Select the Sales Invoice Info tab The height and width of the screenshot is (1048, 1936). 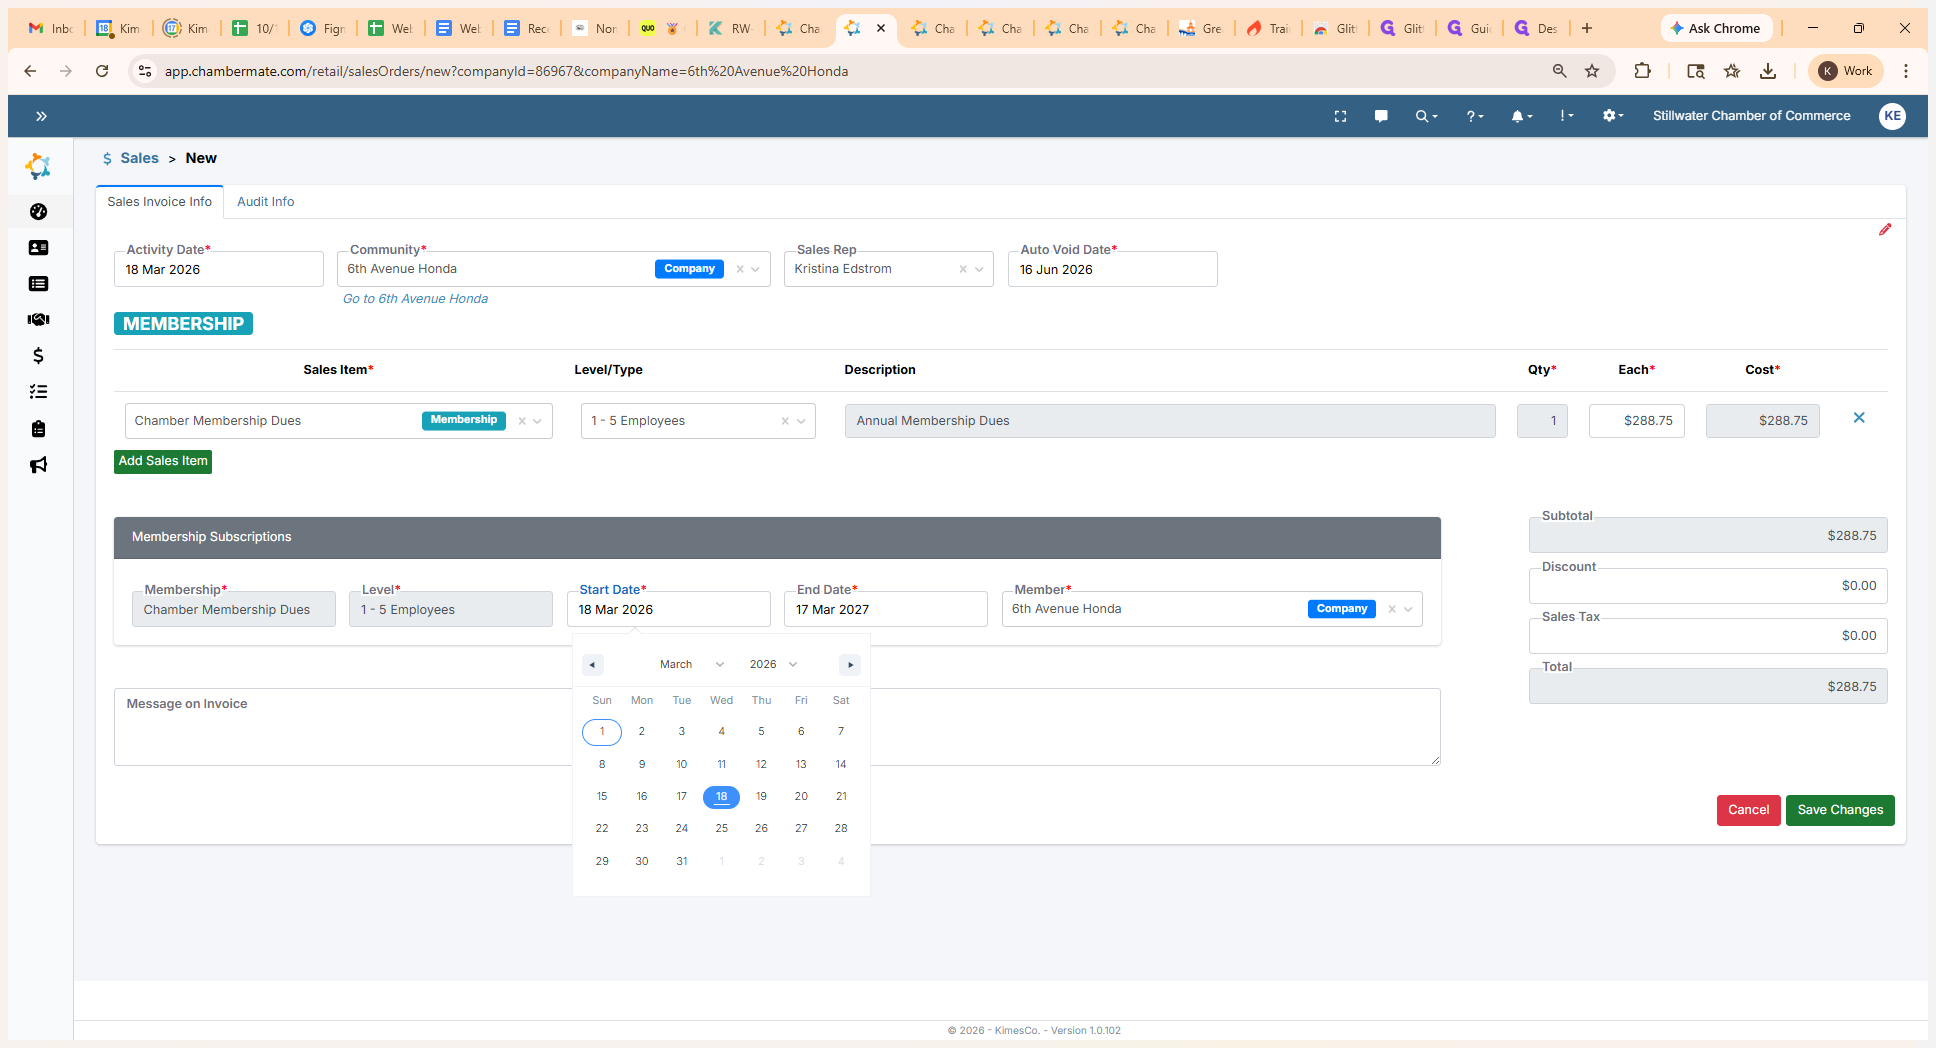[159, 202]
